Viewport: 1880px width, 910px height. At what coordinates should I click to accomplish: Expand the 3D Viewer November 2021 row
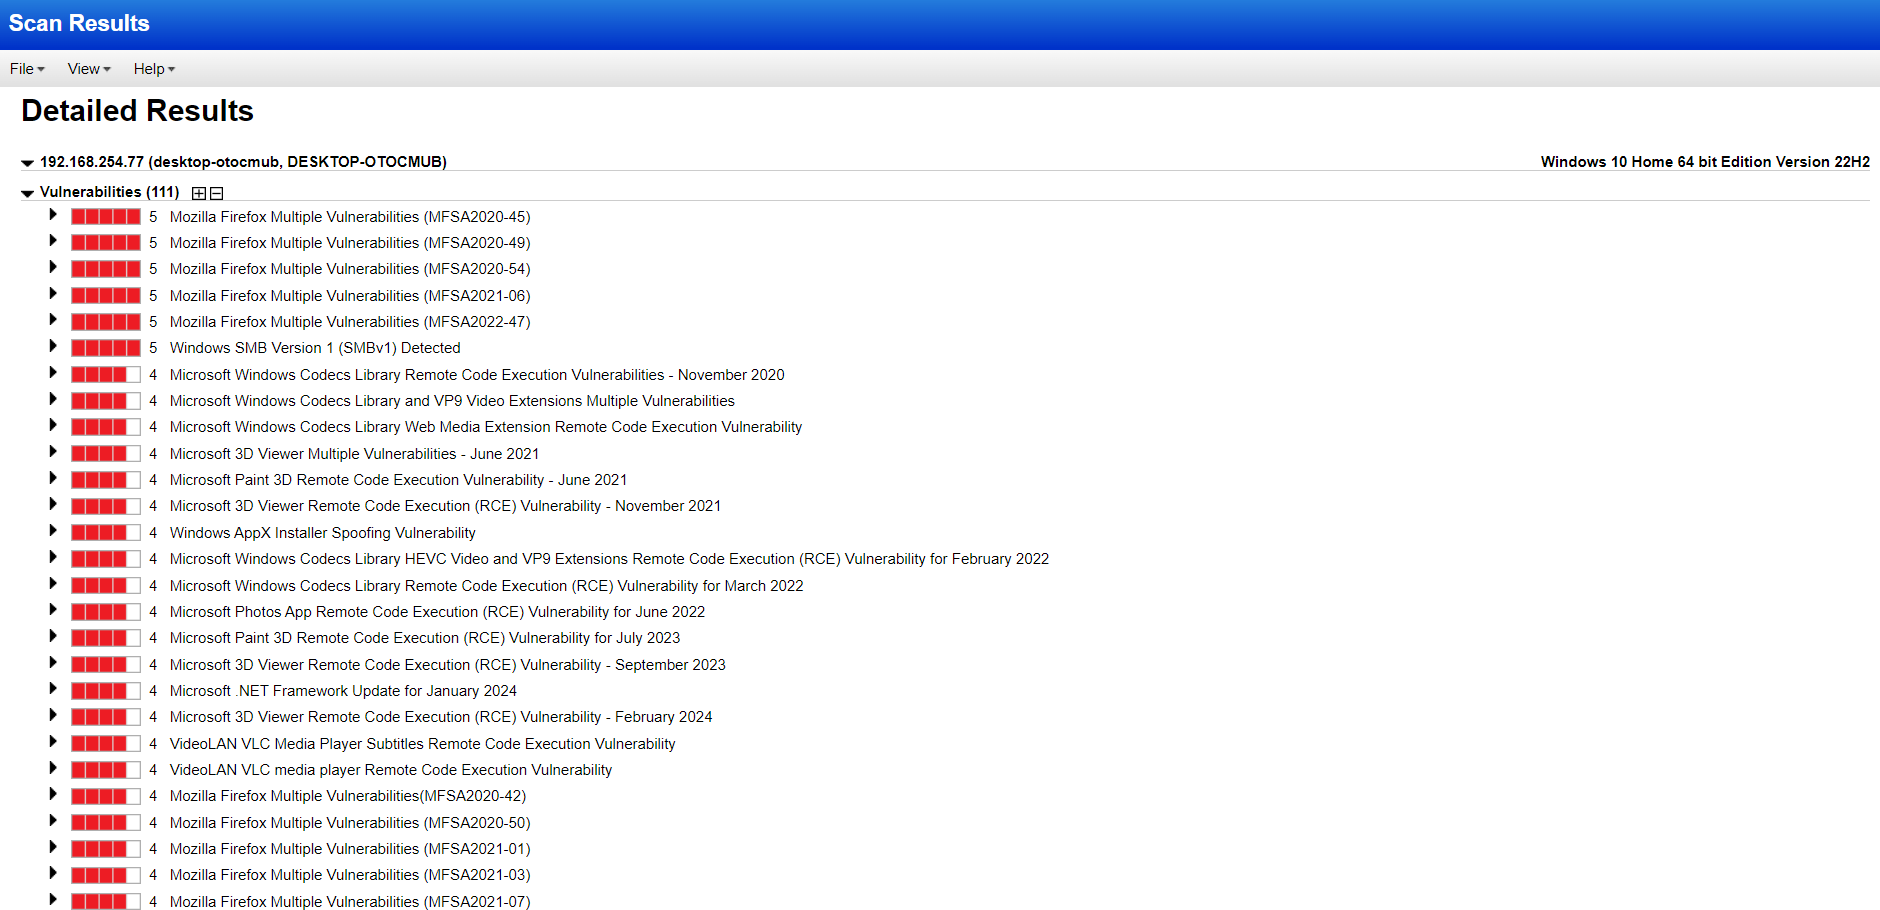(53, 504)
